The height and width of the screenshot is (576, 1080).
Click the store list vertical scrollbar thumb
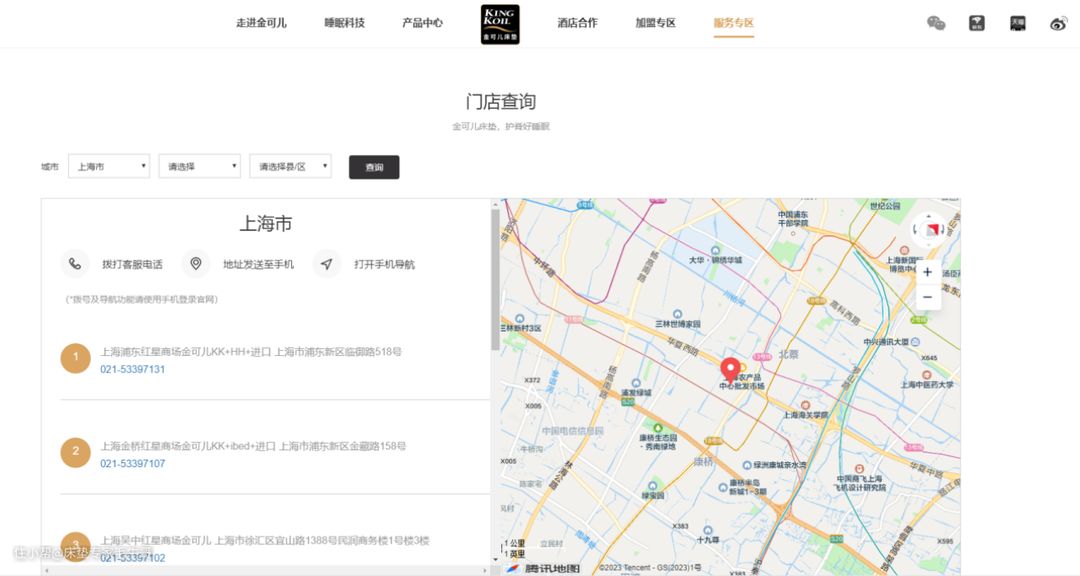(495, 279)
